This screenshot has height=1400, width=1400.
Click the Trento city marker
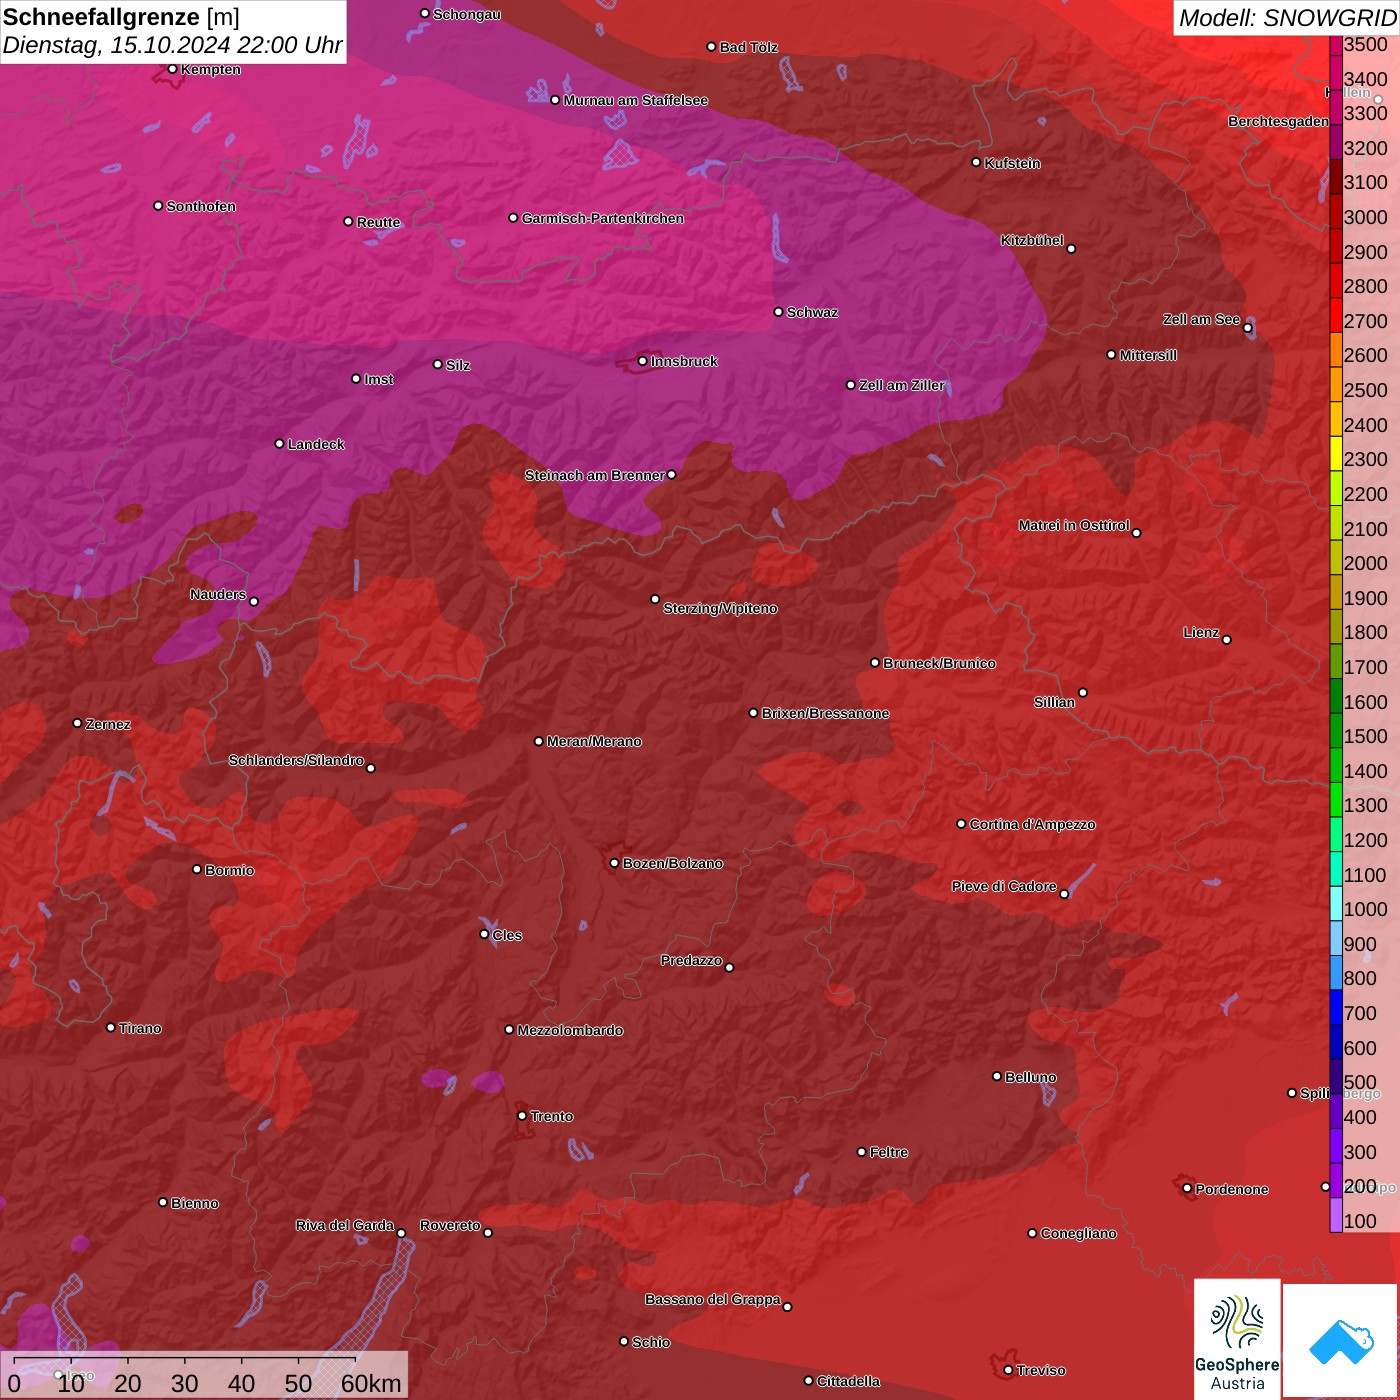pos(521,1116)
